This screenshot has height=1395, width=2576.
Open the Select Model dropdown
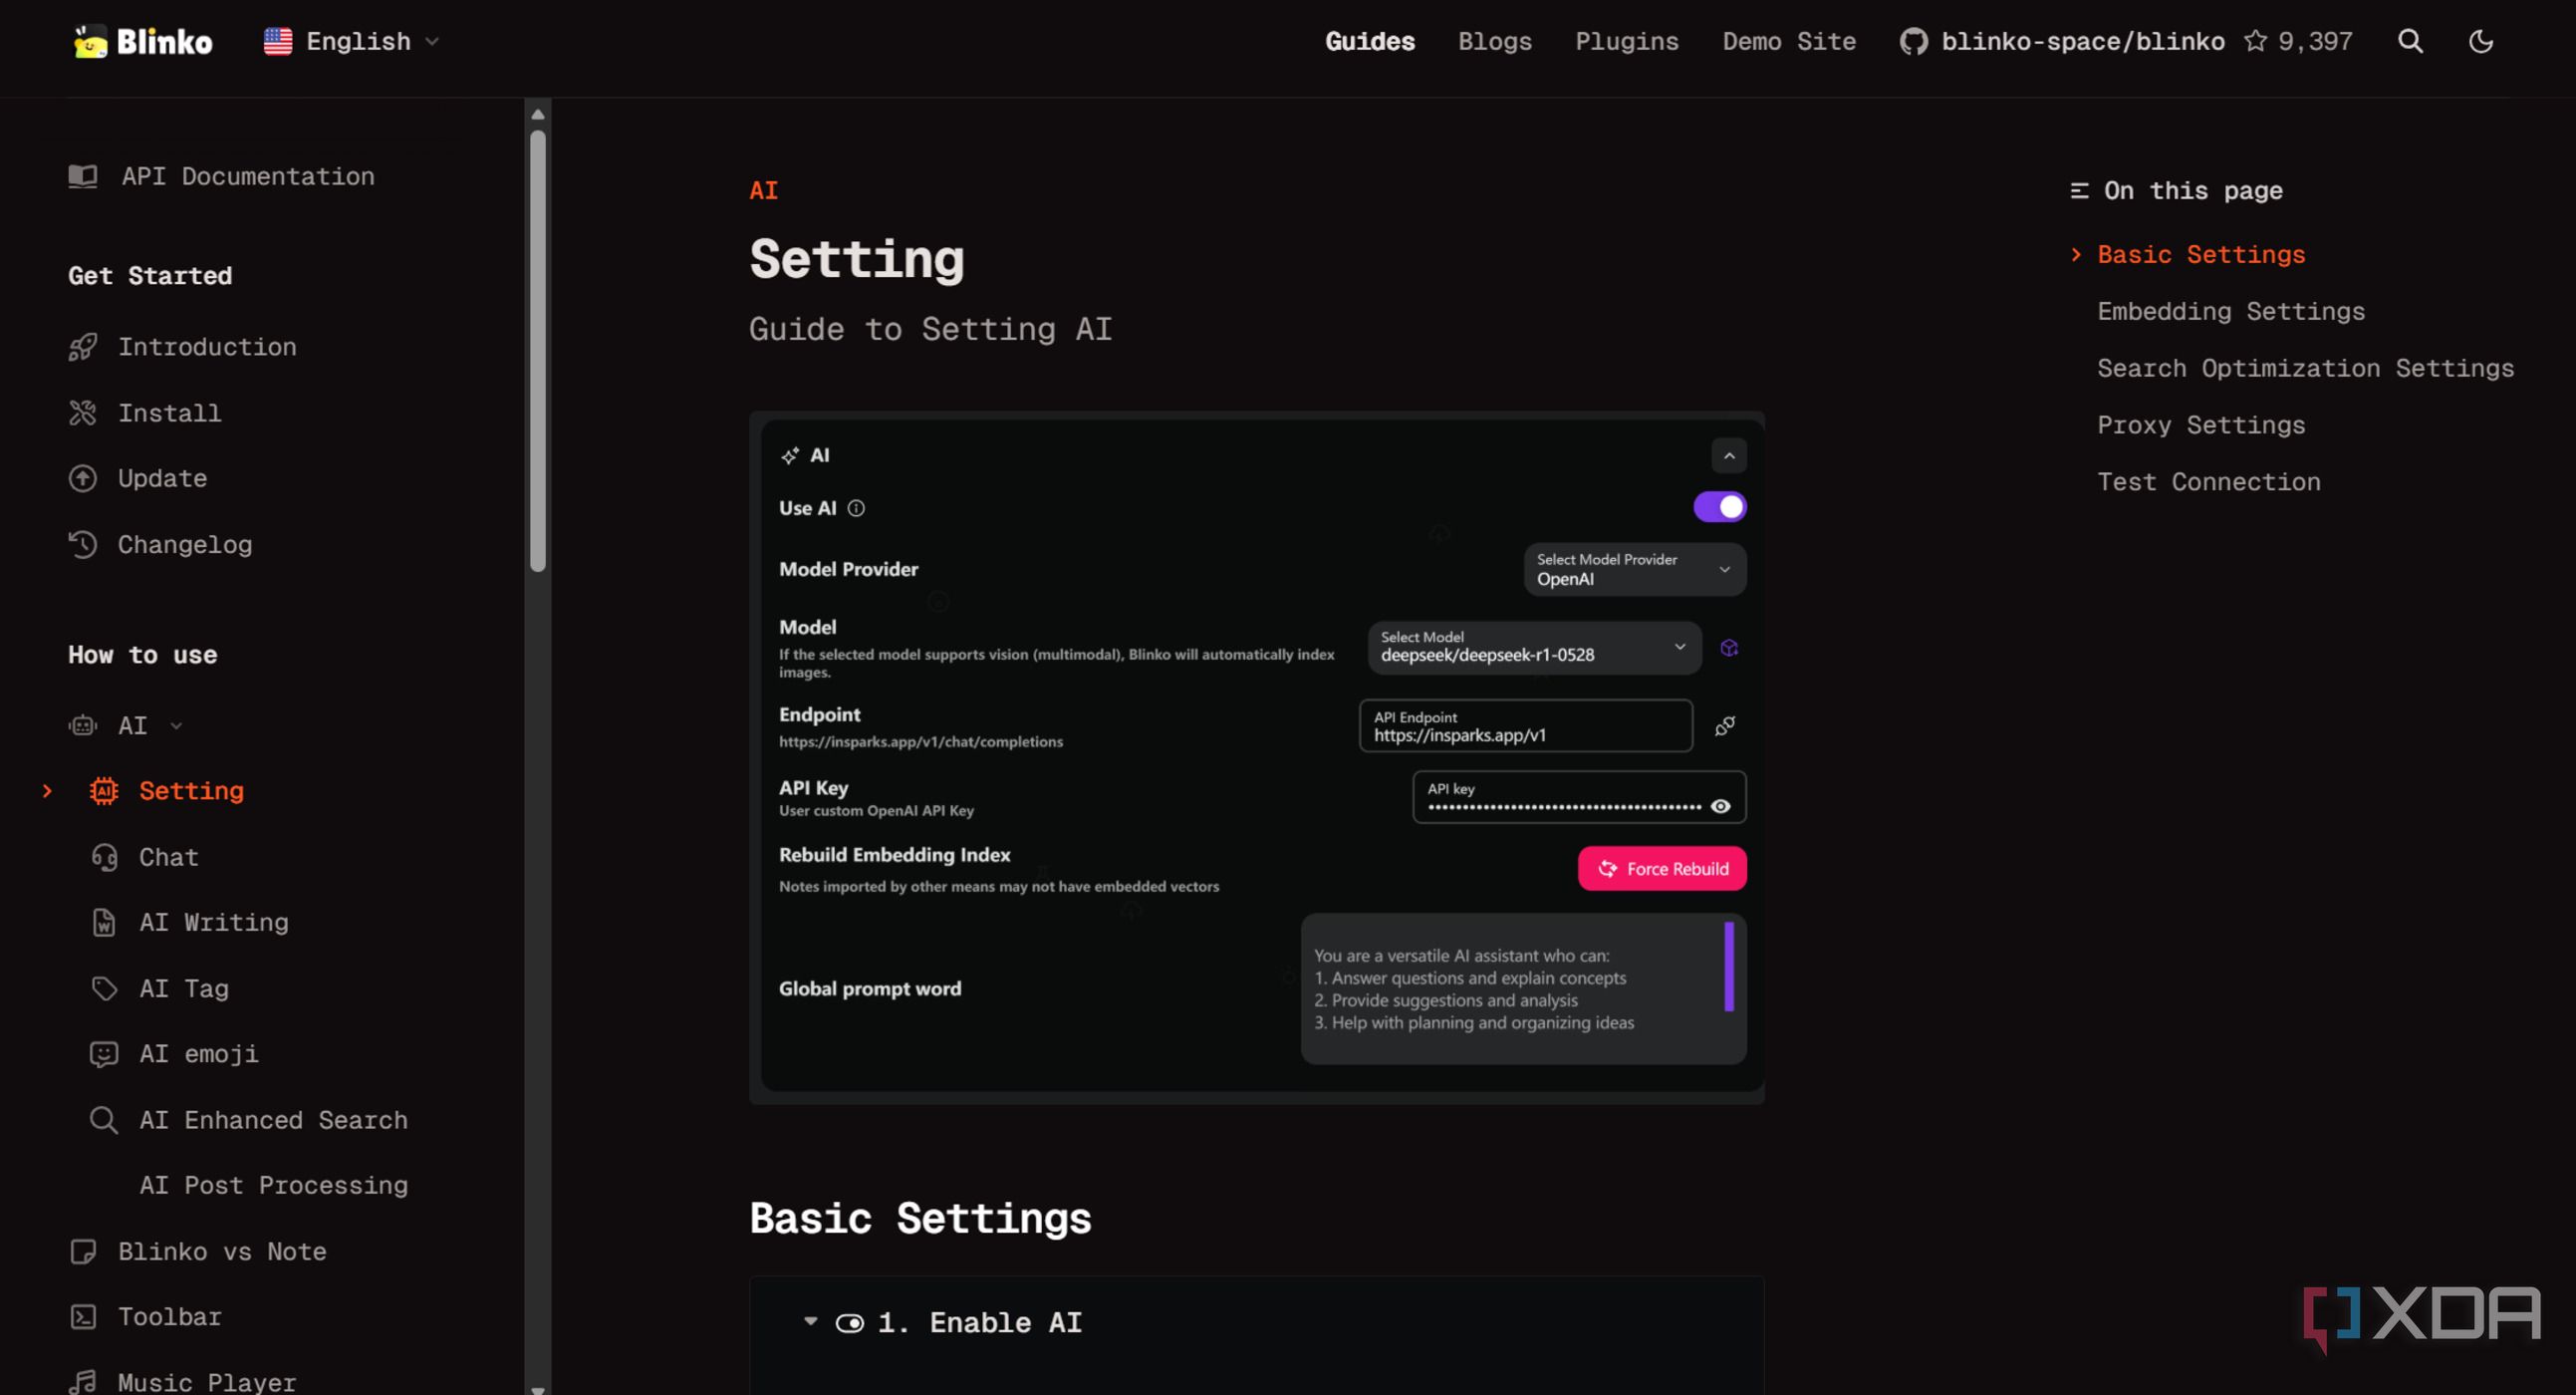point(1533,647)
